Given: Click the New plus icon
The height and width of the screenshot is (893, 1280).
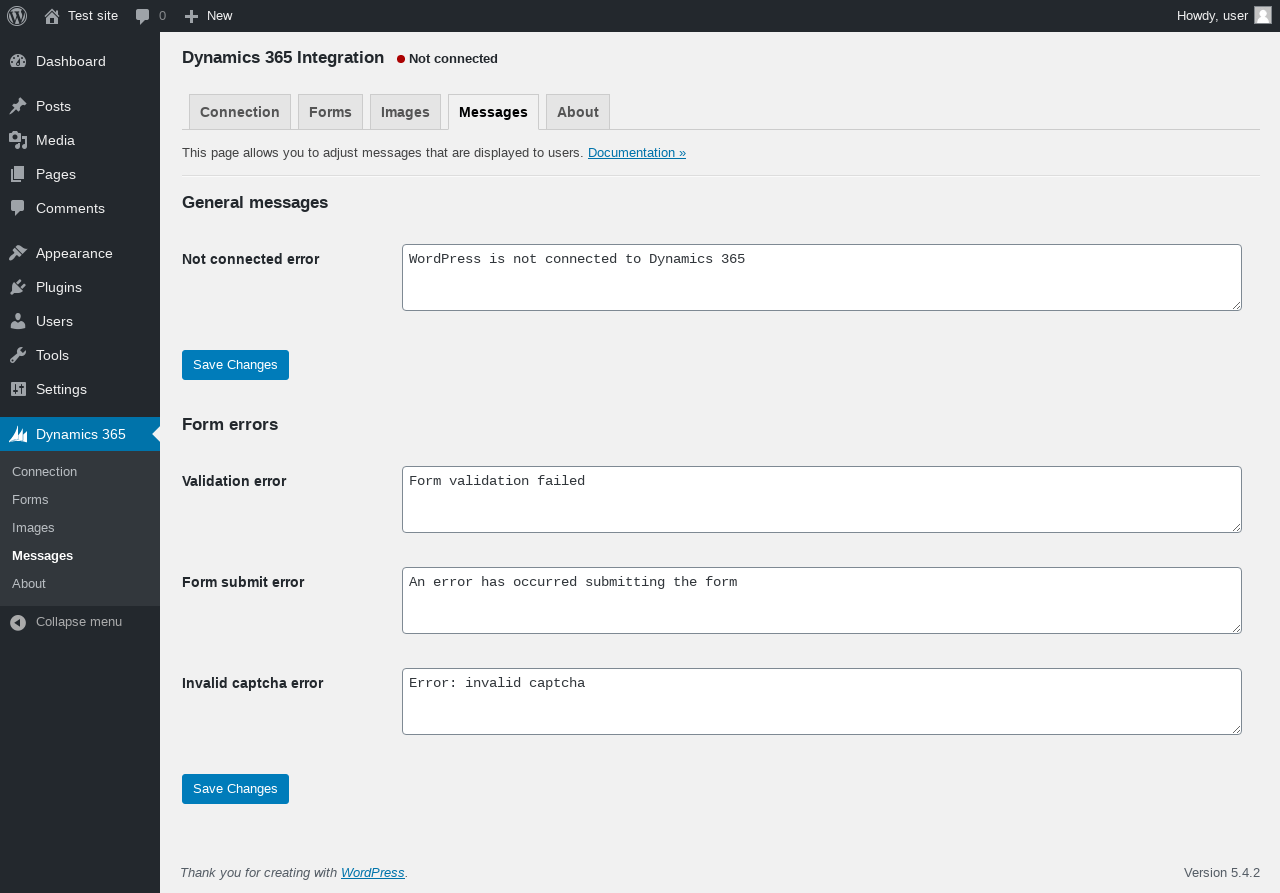Looking at the screenshot, I should pyautogui.click(x=192, y=16).
